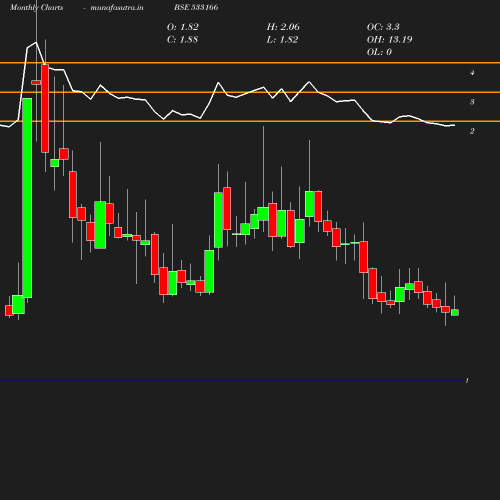This screenshot has height=500, width=500.
Task: Click the 'OC: 3.3' reading
Action: point(383,27)
